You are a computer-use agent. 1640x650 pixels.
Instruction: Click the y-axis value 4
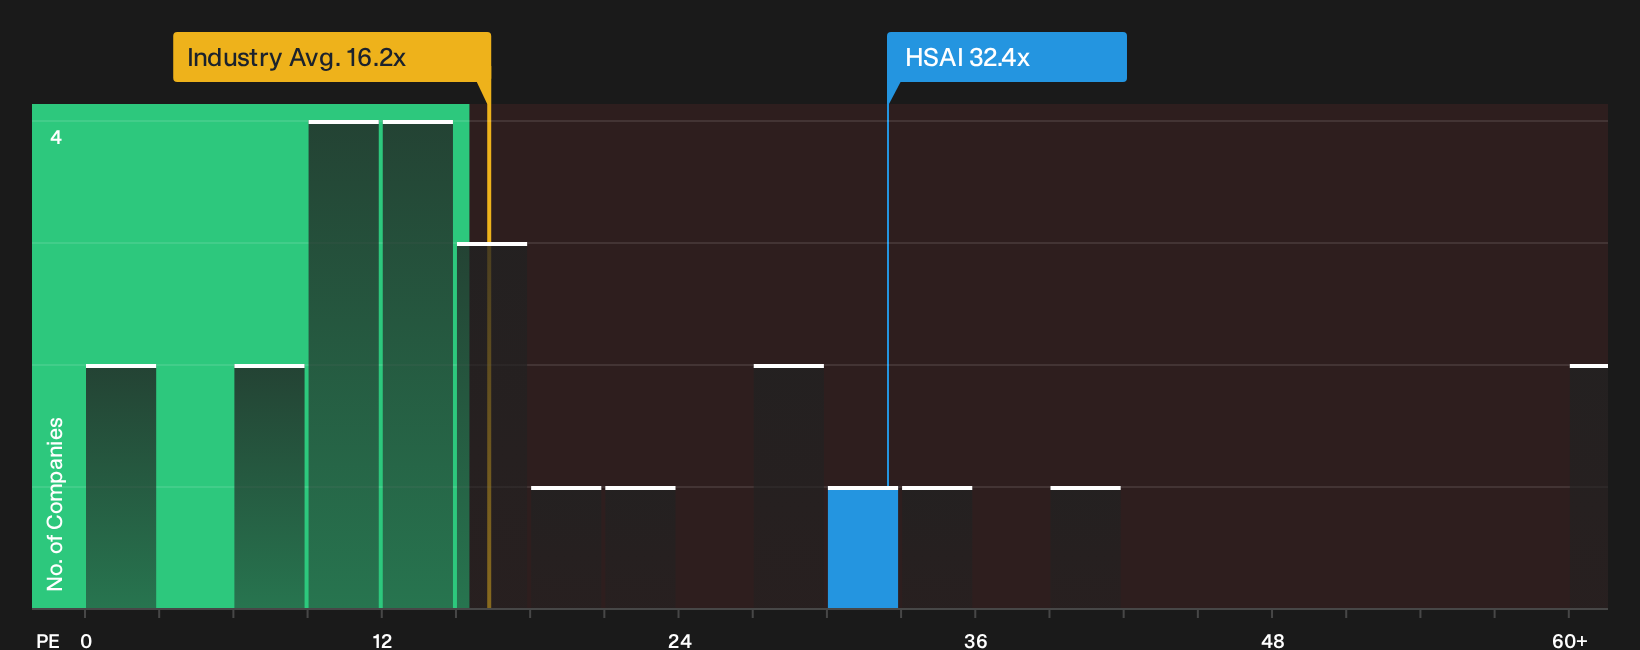(x=56, y=137)
